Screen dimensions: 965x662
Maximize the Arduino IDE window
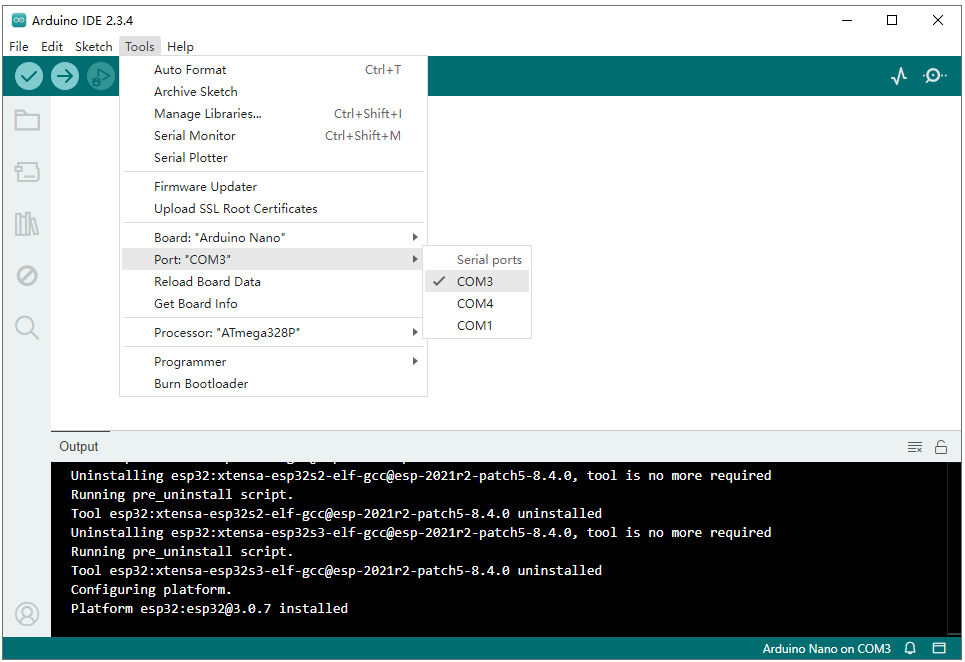pyautogui.click(x=892, y=20)
